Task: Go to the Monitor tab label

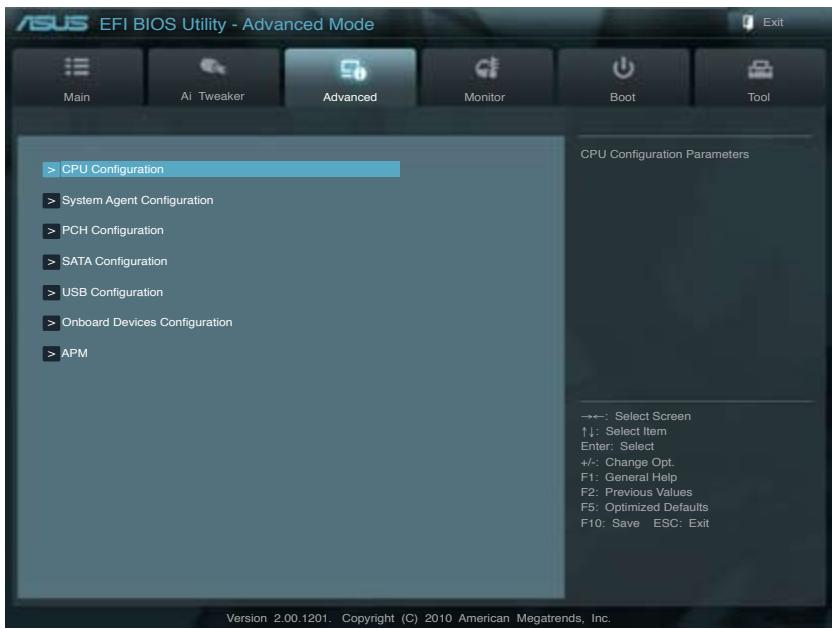Action: 484,97
